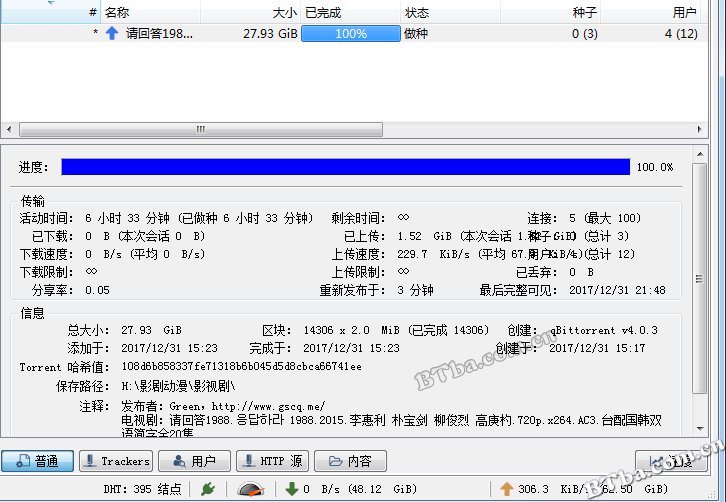Image resolution: width=726 pixels, height=502 pixels.
Task: Click the upload speed value 229.7 KiB/s
Action: (433, 254)
